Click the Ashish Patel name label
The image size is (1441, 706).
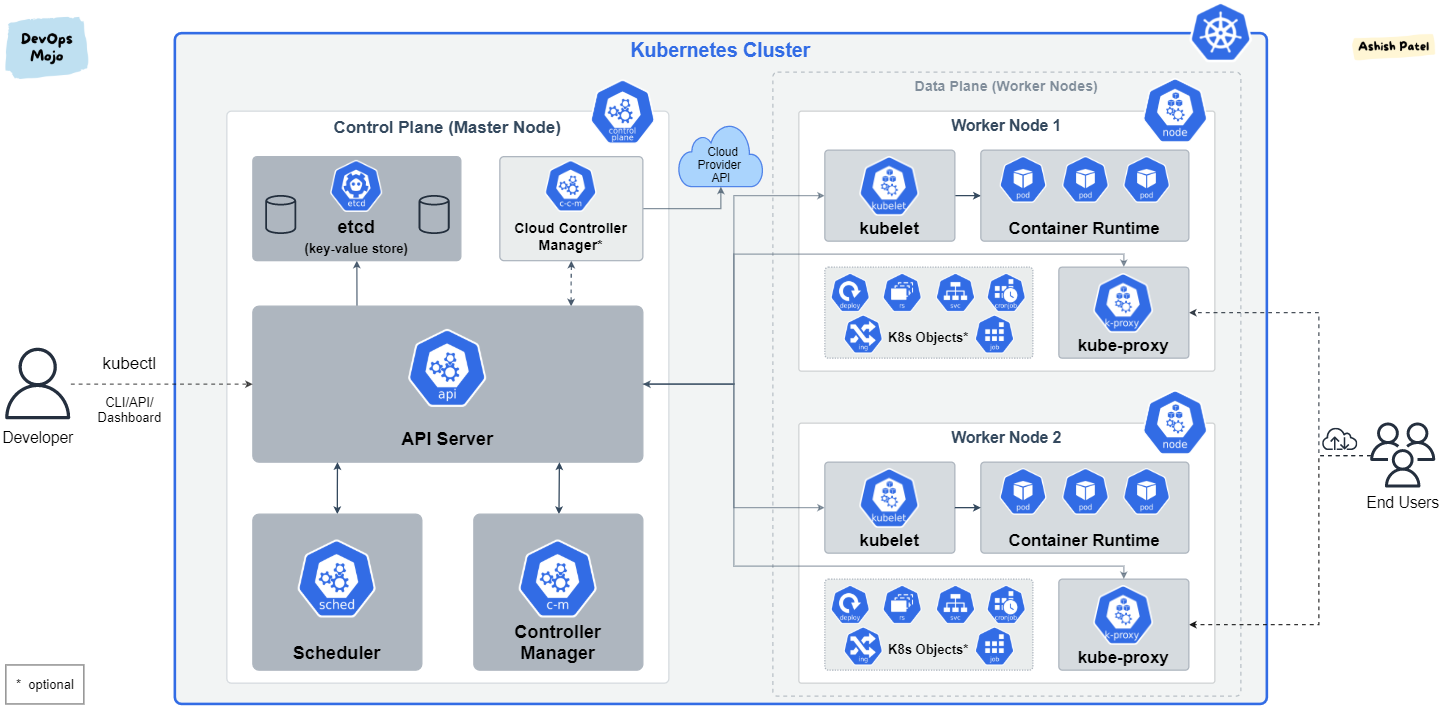tap(1393, 46)
